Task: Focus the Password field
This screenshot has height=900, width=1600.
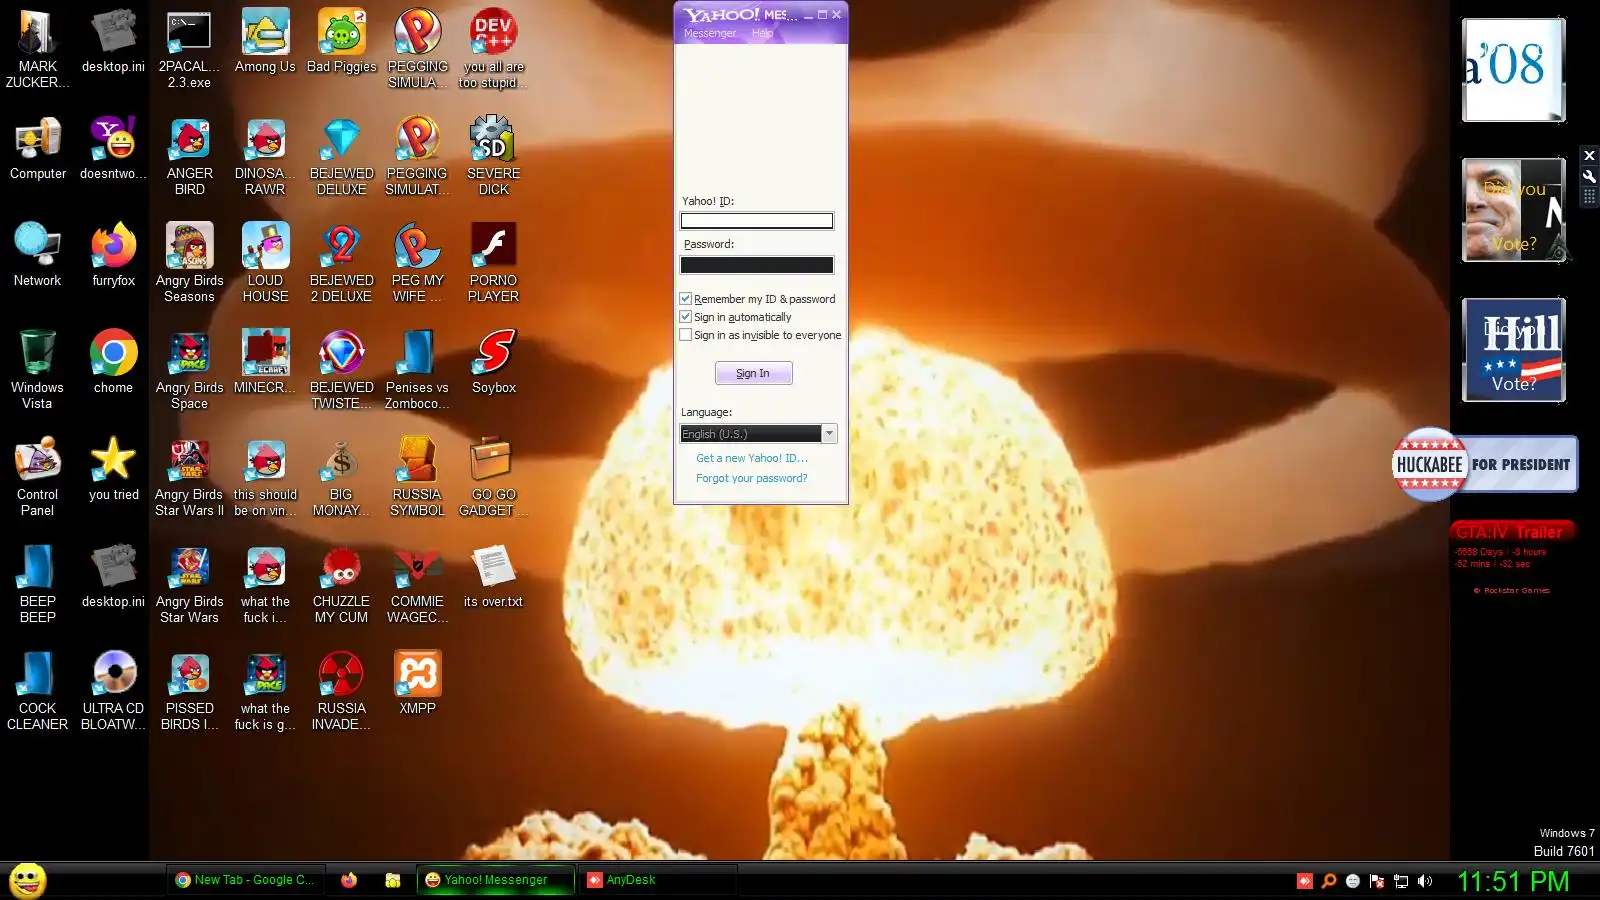Action: 757,265
